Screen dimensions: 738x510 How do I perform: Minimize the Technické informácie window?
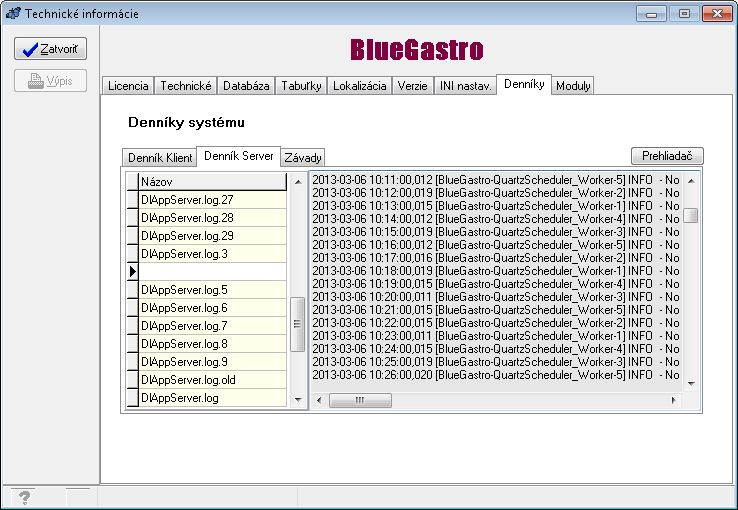click(x=651, y=14)
